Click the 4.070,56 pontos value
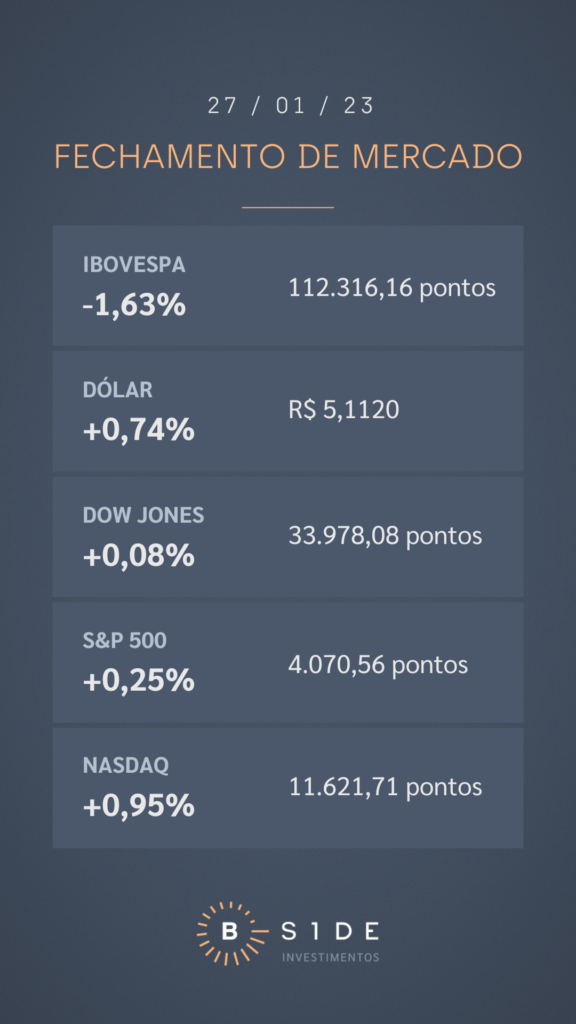 point(378,665)
